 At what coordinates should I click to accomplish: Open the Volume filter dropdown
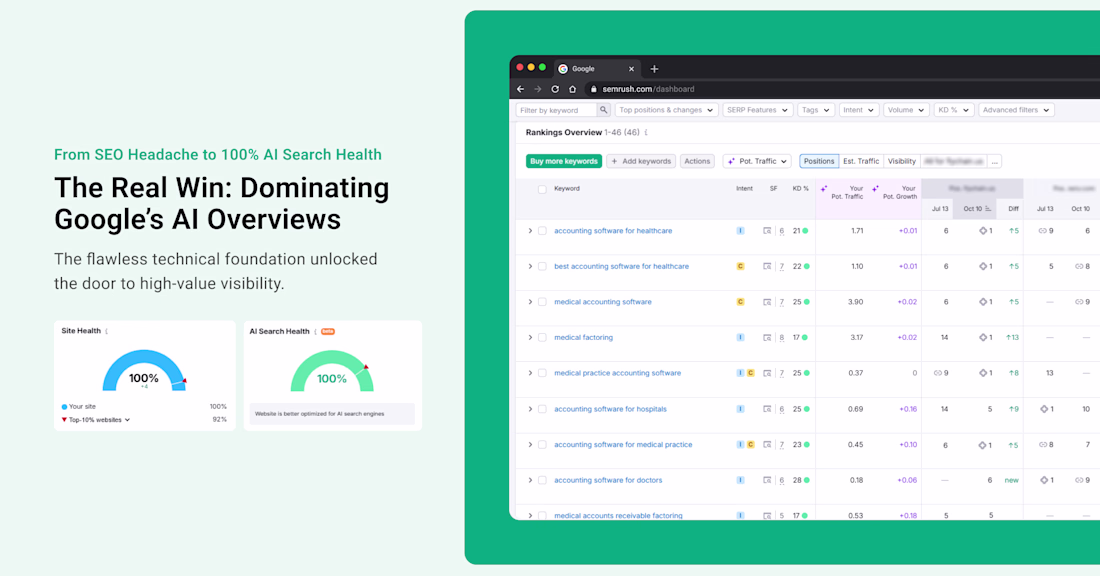point(906,110)
